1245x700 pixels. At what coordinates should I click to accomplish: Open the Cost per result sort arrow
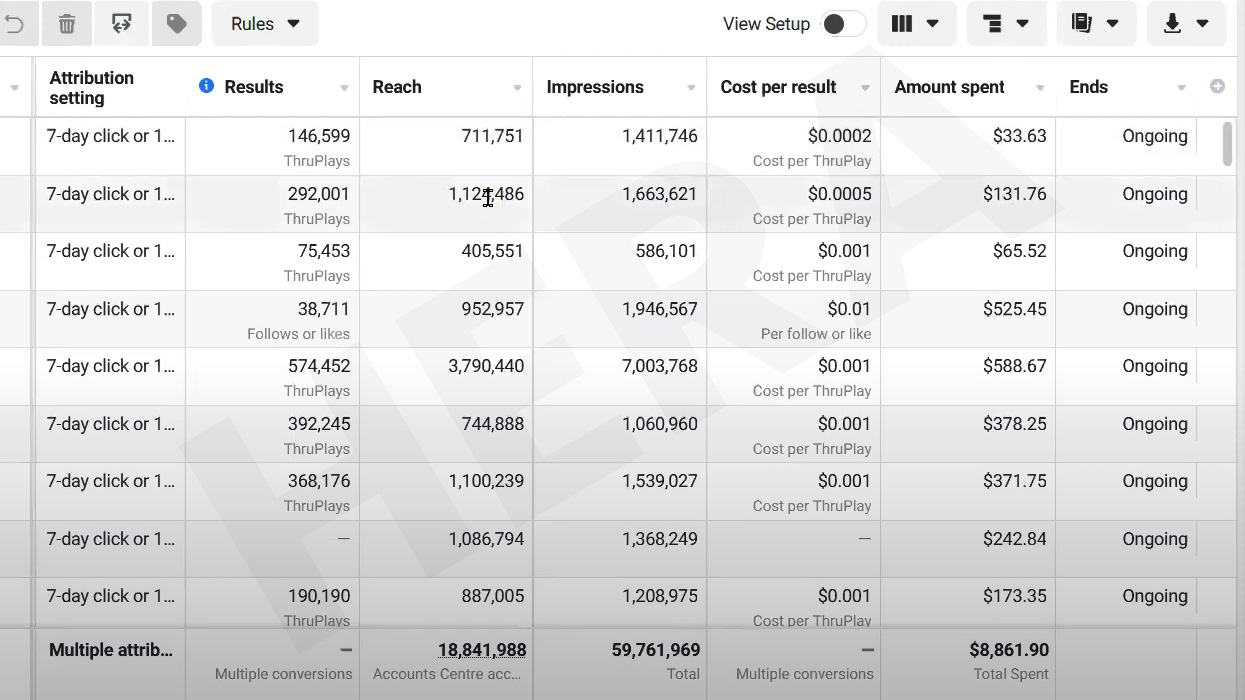coord(865,88)
